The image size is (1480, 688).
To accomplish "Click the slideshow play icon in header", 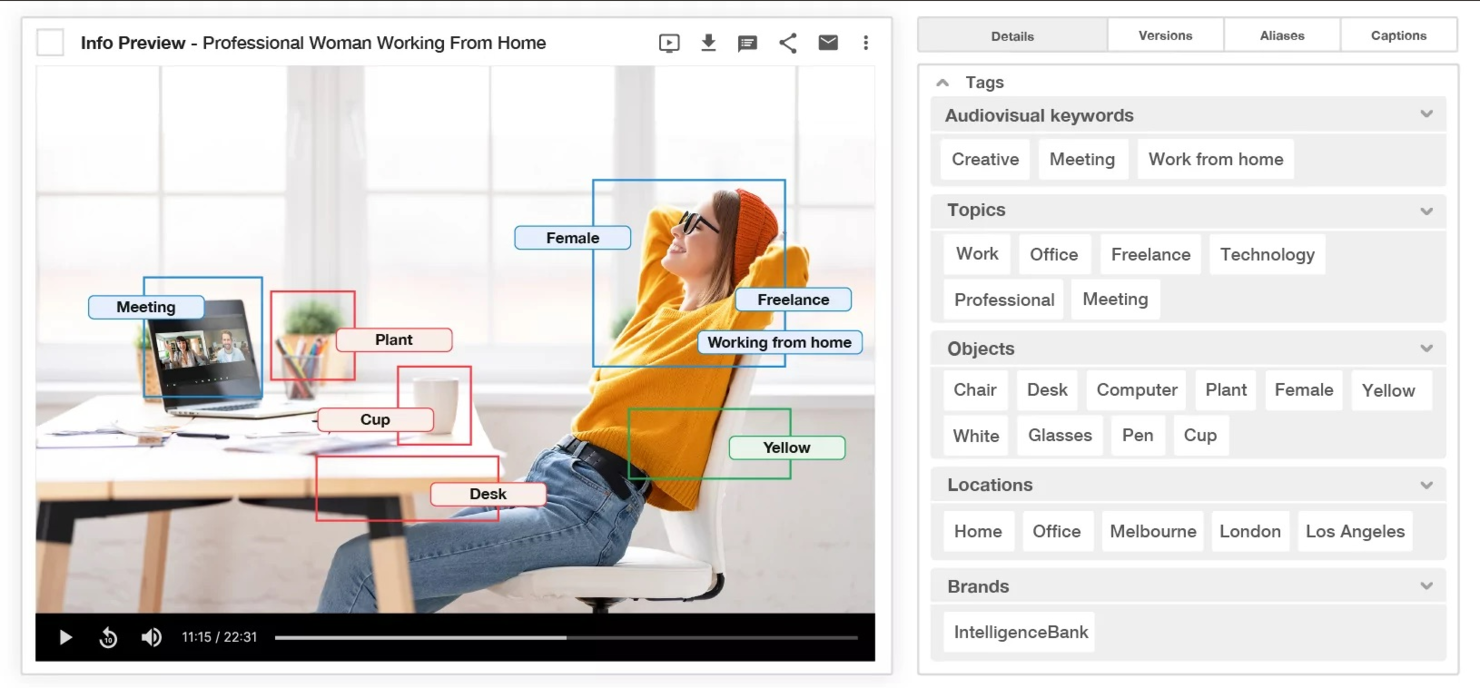I will 669,43.
